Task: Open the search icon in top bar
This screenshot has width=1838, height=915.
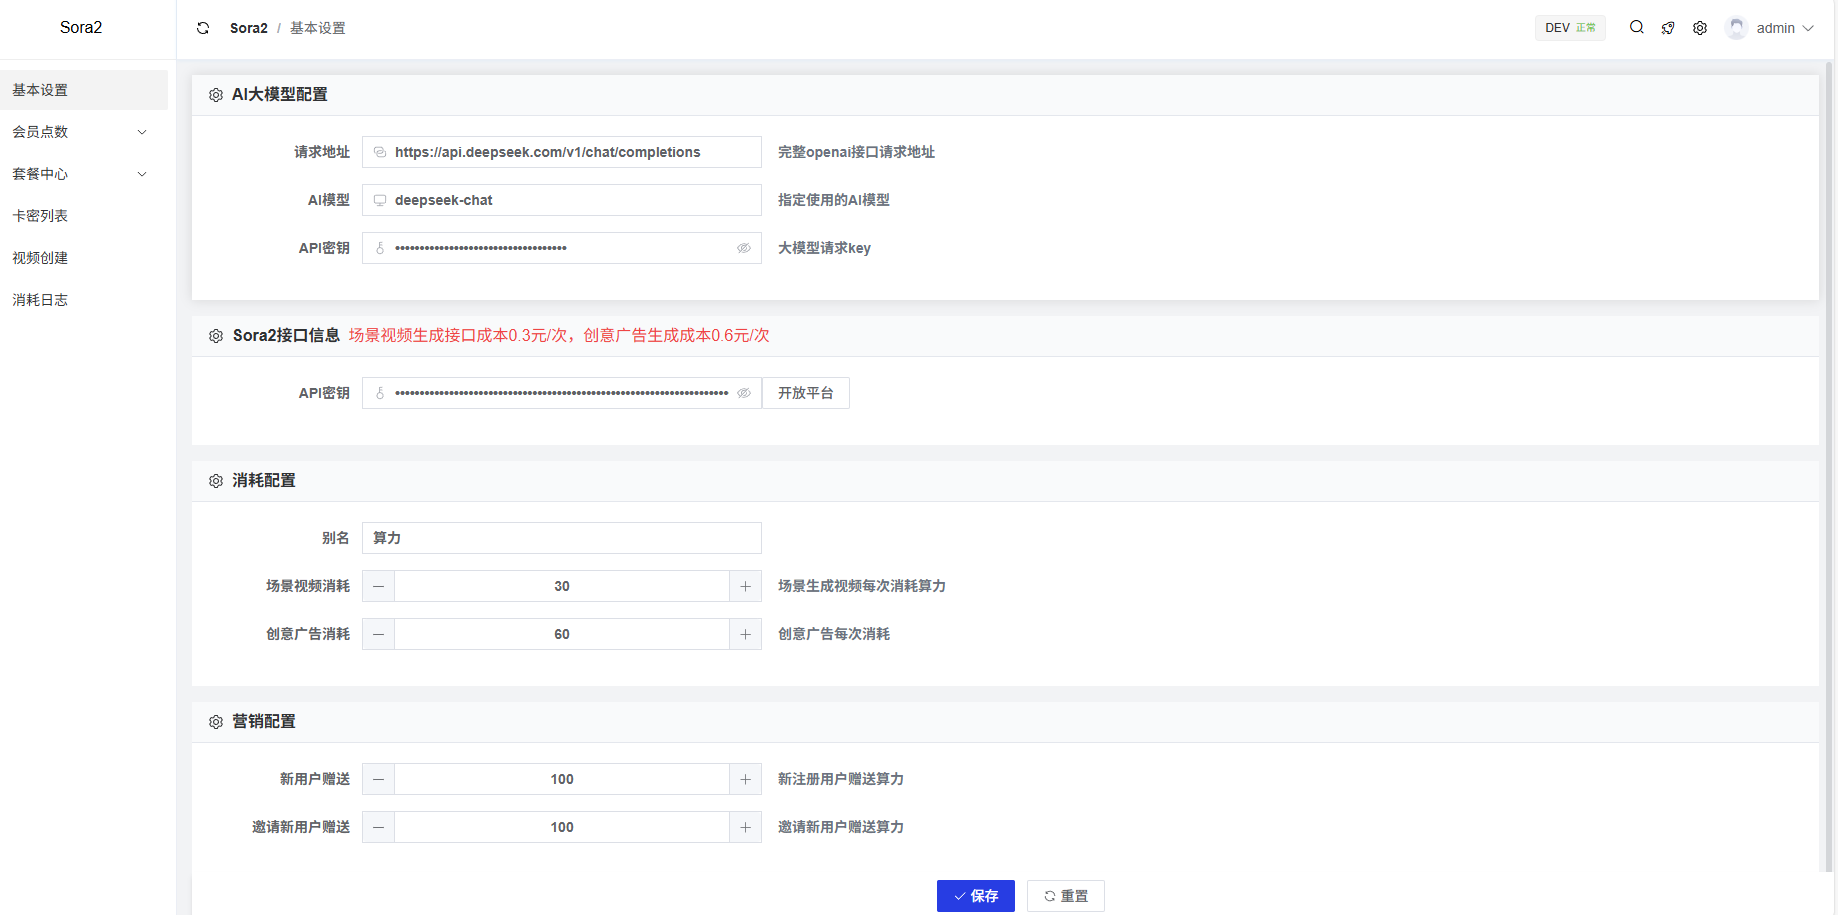Action: [x=1636, y=28]
